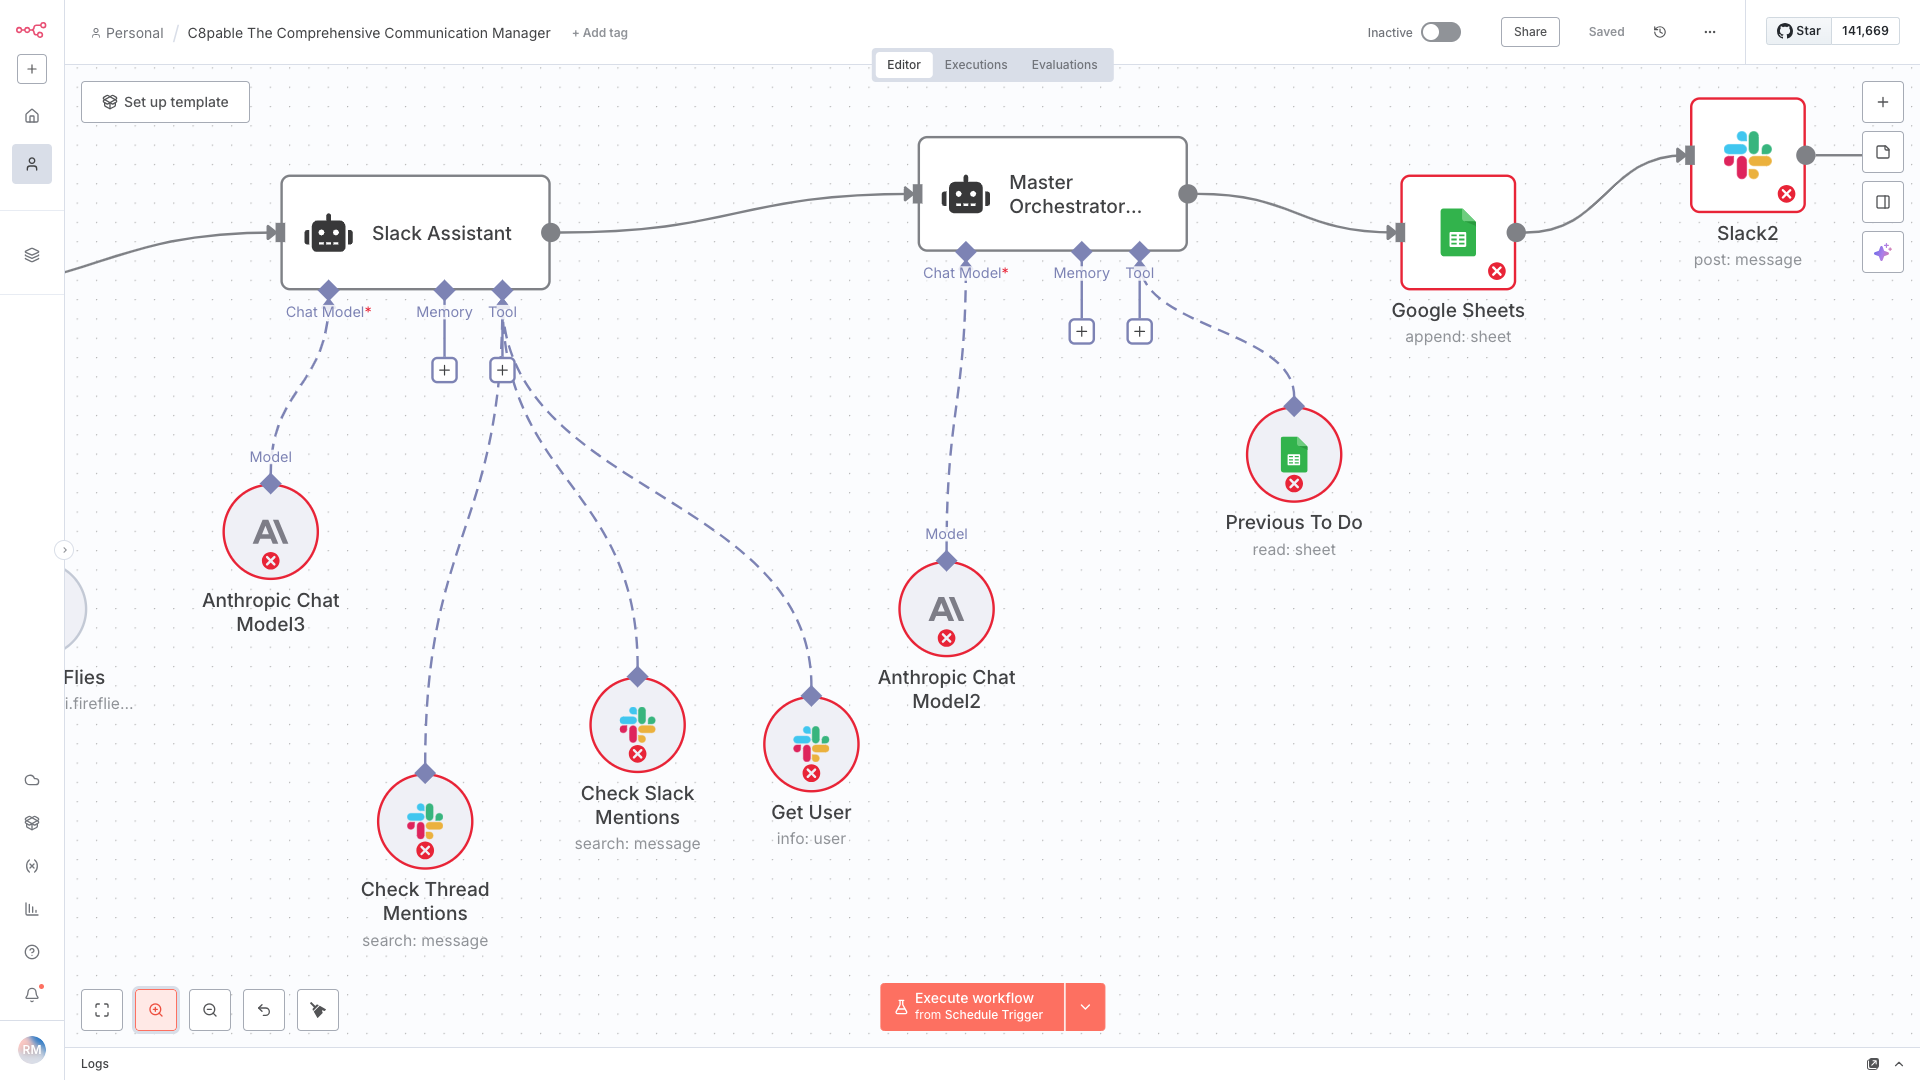Click the Add tag link

tap(600, 33)
